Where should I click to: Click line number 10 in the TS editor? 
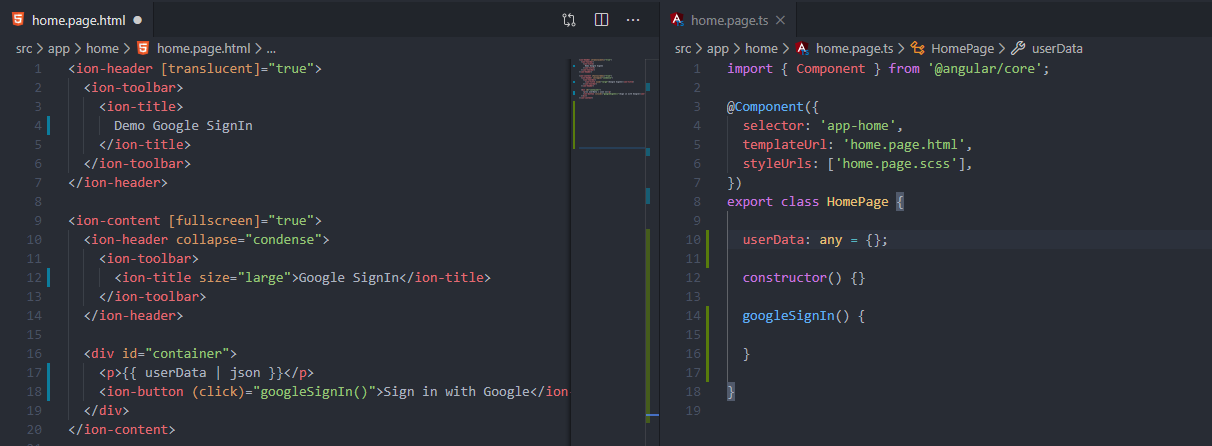[693, 240]
